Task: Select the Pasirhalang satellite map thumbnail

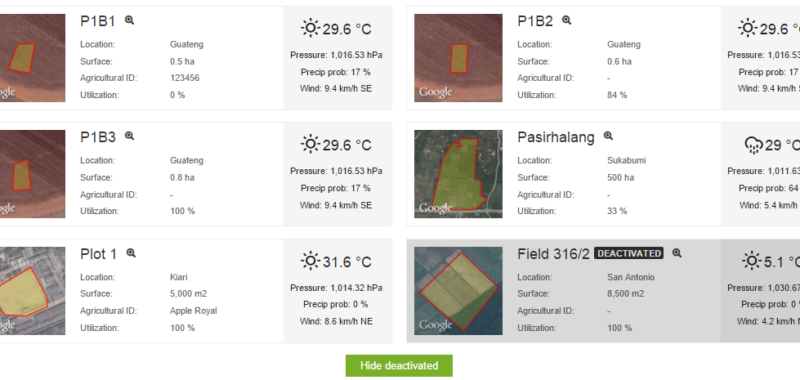Action: [x=458, y=174]
